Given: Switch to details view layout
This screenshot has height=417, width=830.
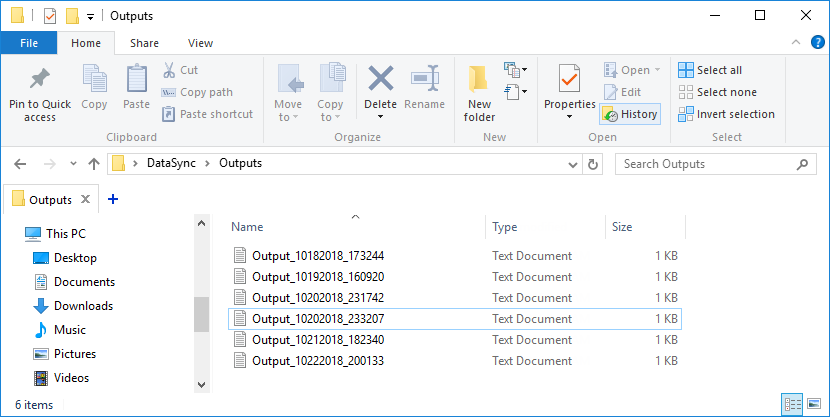Looking at the screenshot, I should (794, 404).
